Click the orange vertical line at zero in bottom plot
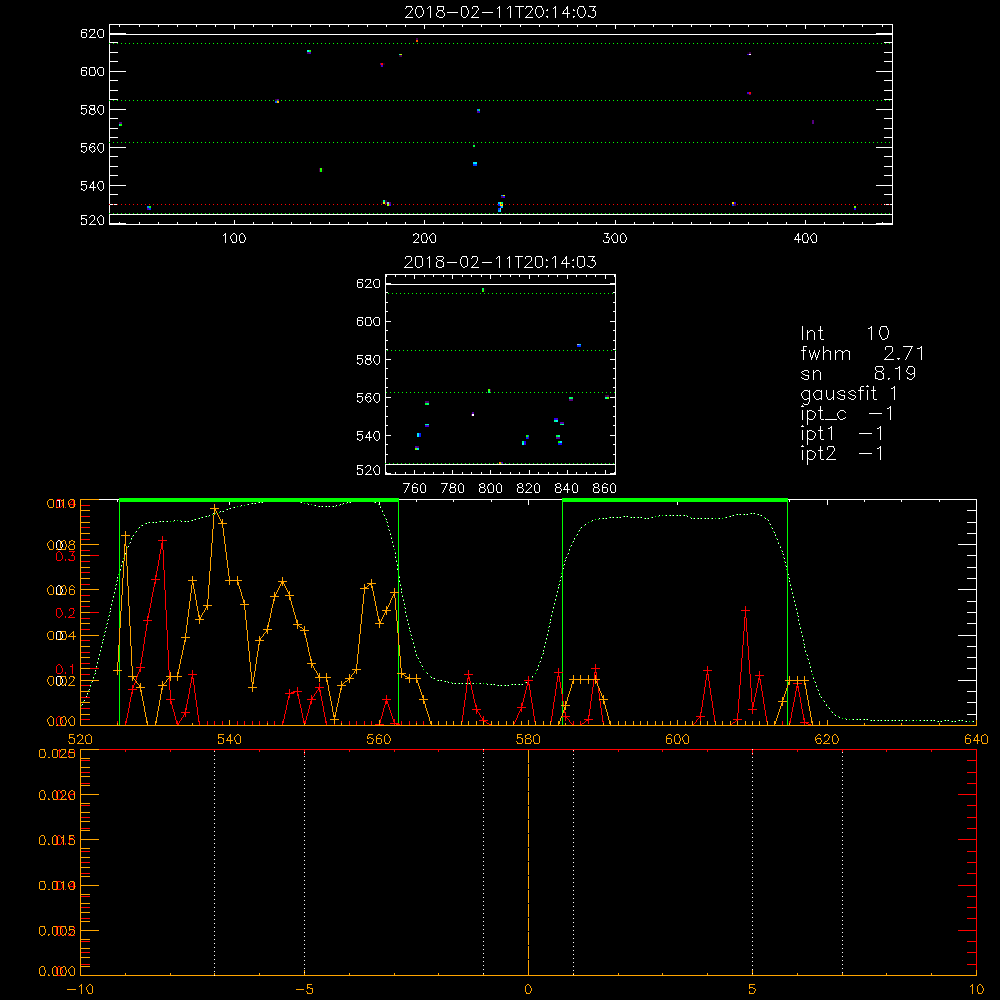 [x=528, y=862]
